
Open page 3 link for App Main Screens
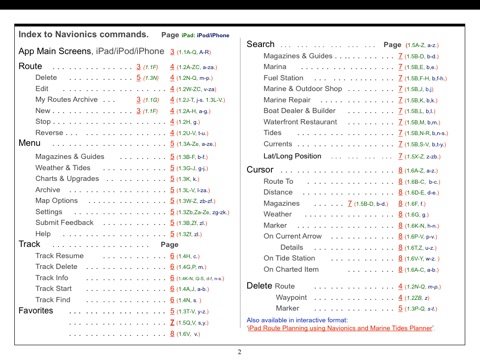tap(172, 52)
